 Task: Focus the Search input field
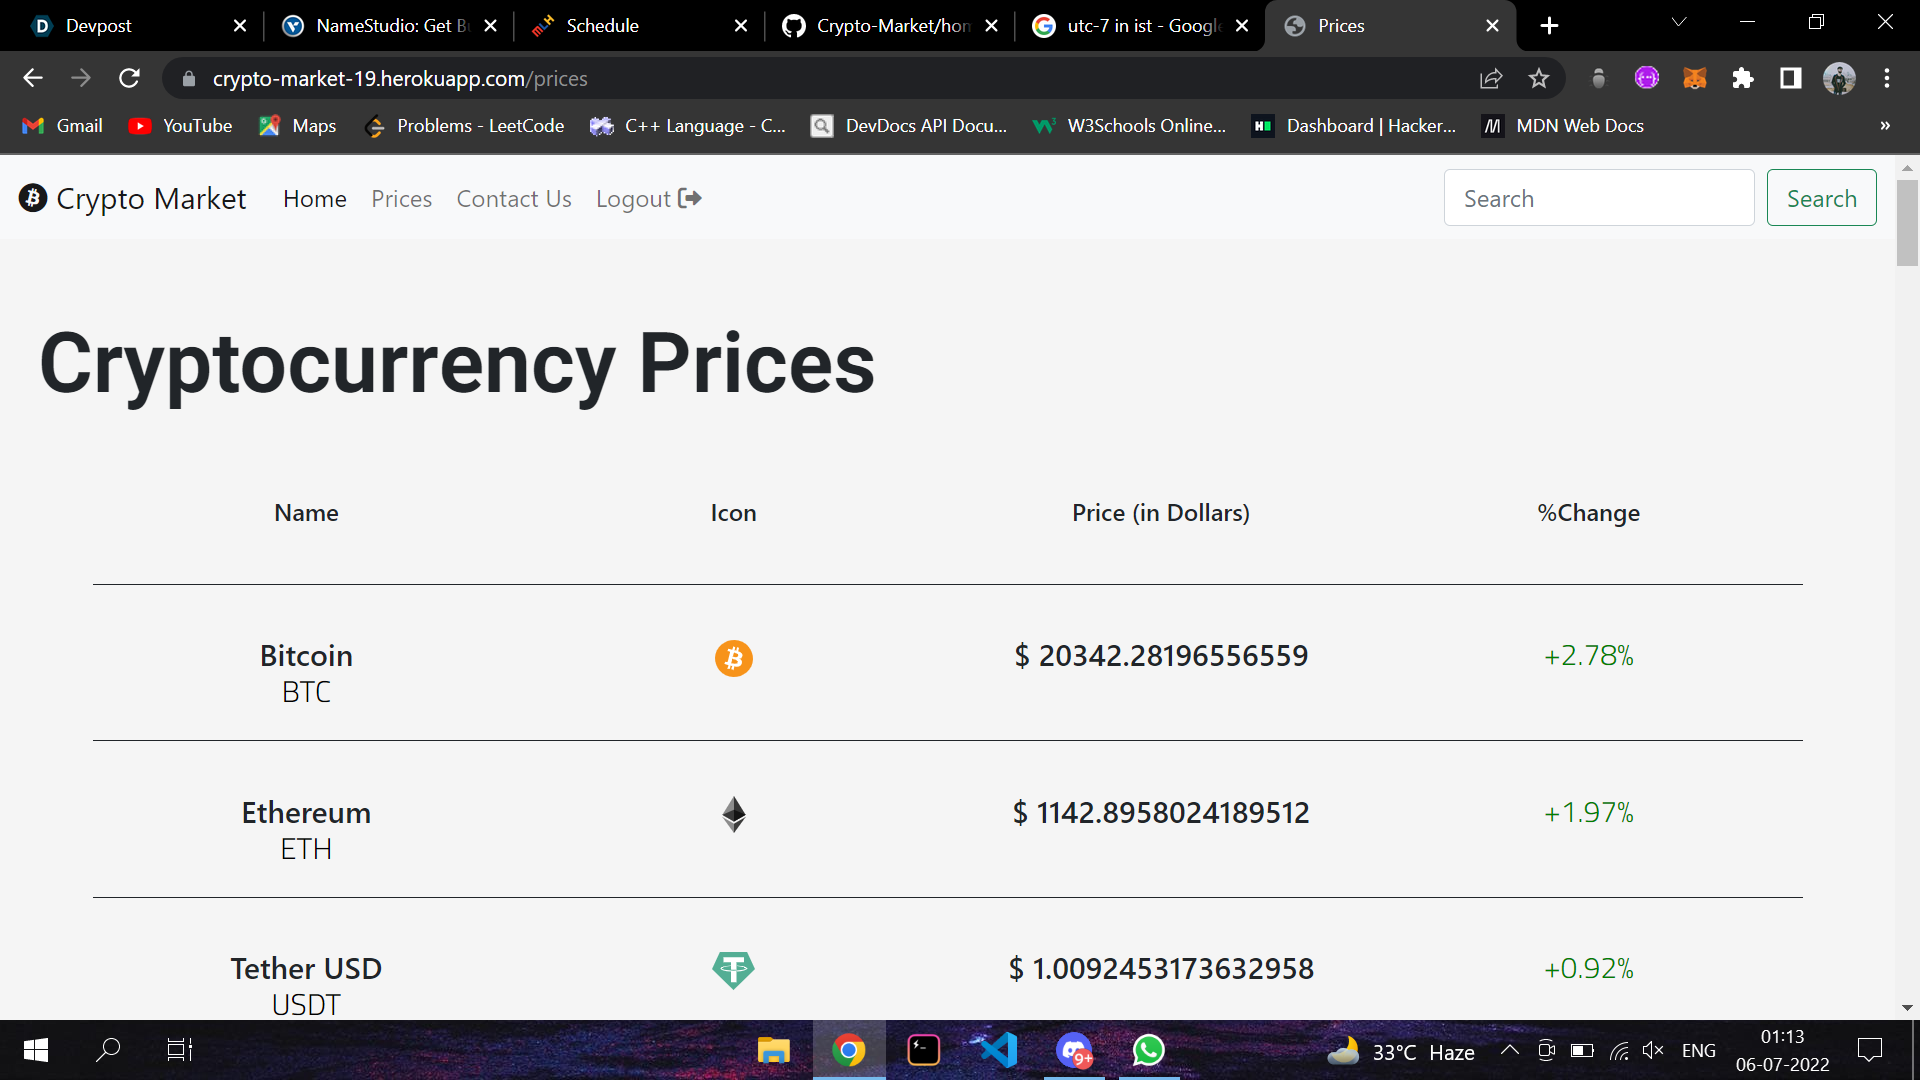pos(1598,198)
